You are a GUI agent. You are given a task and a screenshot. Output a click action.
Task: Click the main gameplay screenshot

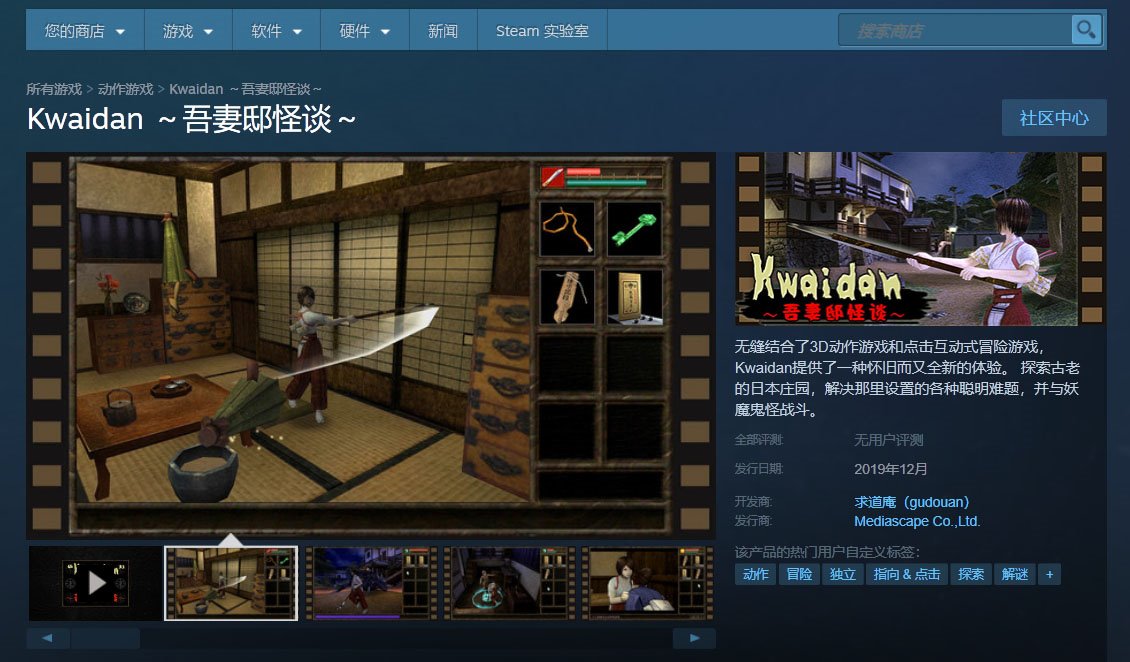pyautogui.click(x=370, y=346)
